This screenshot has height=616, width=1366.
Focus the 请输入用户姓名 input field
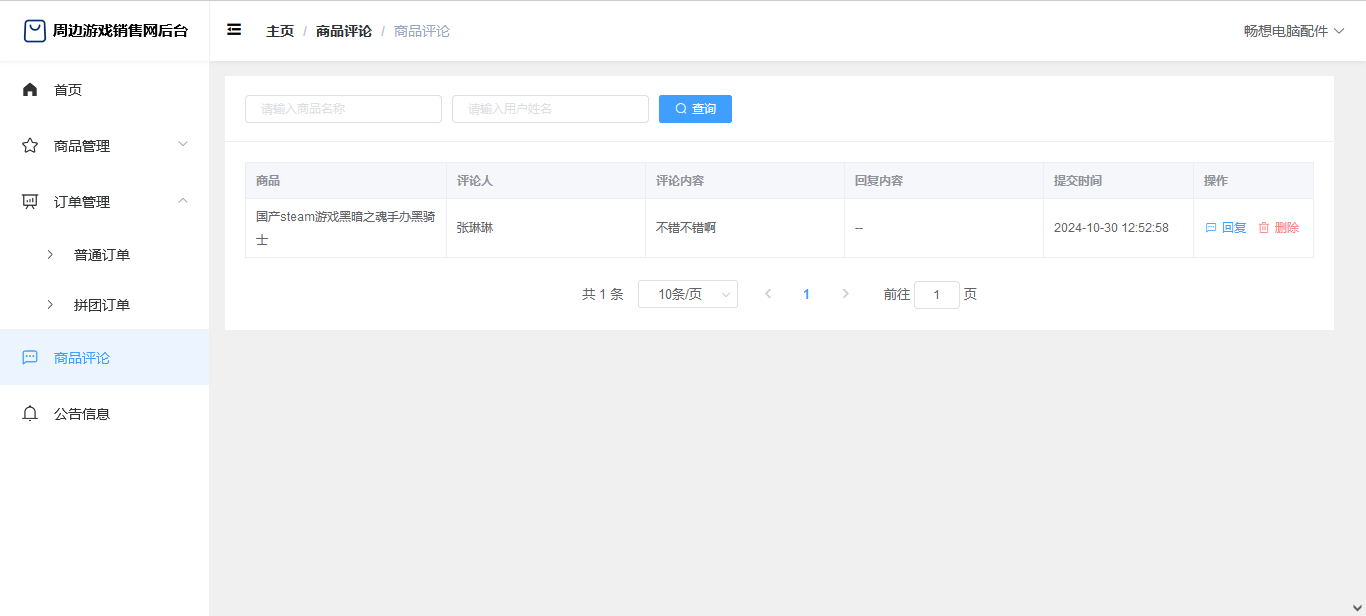coord(550,109)
